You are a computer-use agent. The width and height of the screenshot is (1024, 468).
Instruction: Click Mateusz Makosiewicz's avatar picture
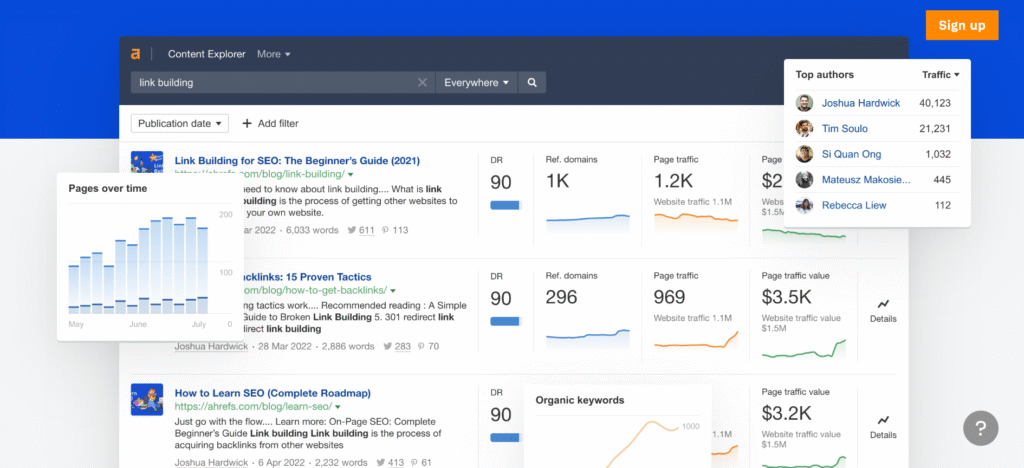pos(804,179)
